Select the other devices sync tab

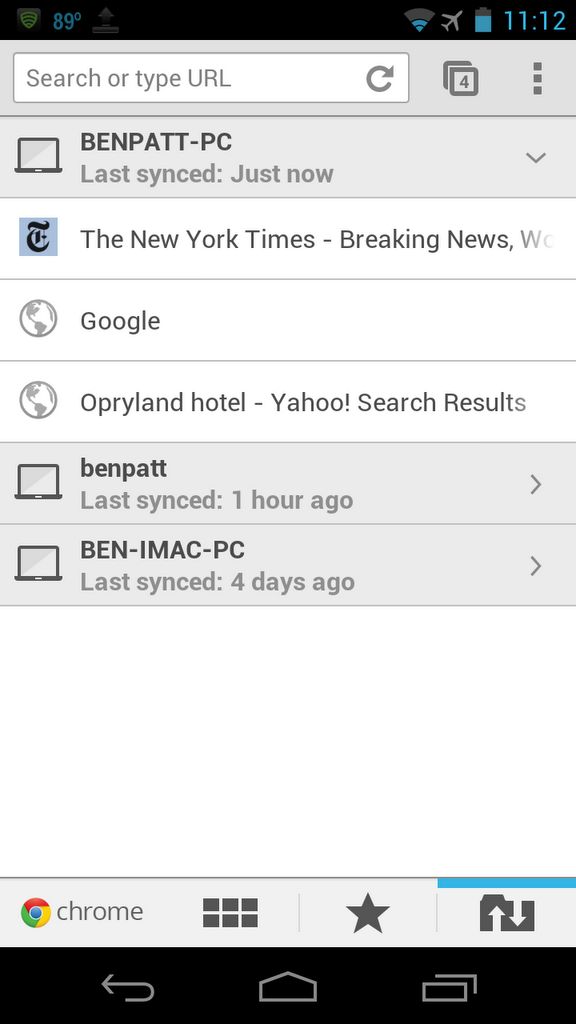pos(507,912)
